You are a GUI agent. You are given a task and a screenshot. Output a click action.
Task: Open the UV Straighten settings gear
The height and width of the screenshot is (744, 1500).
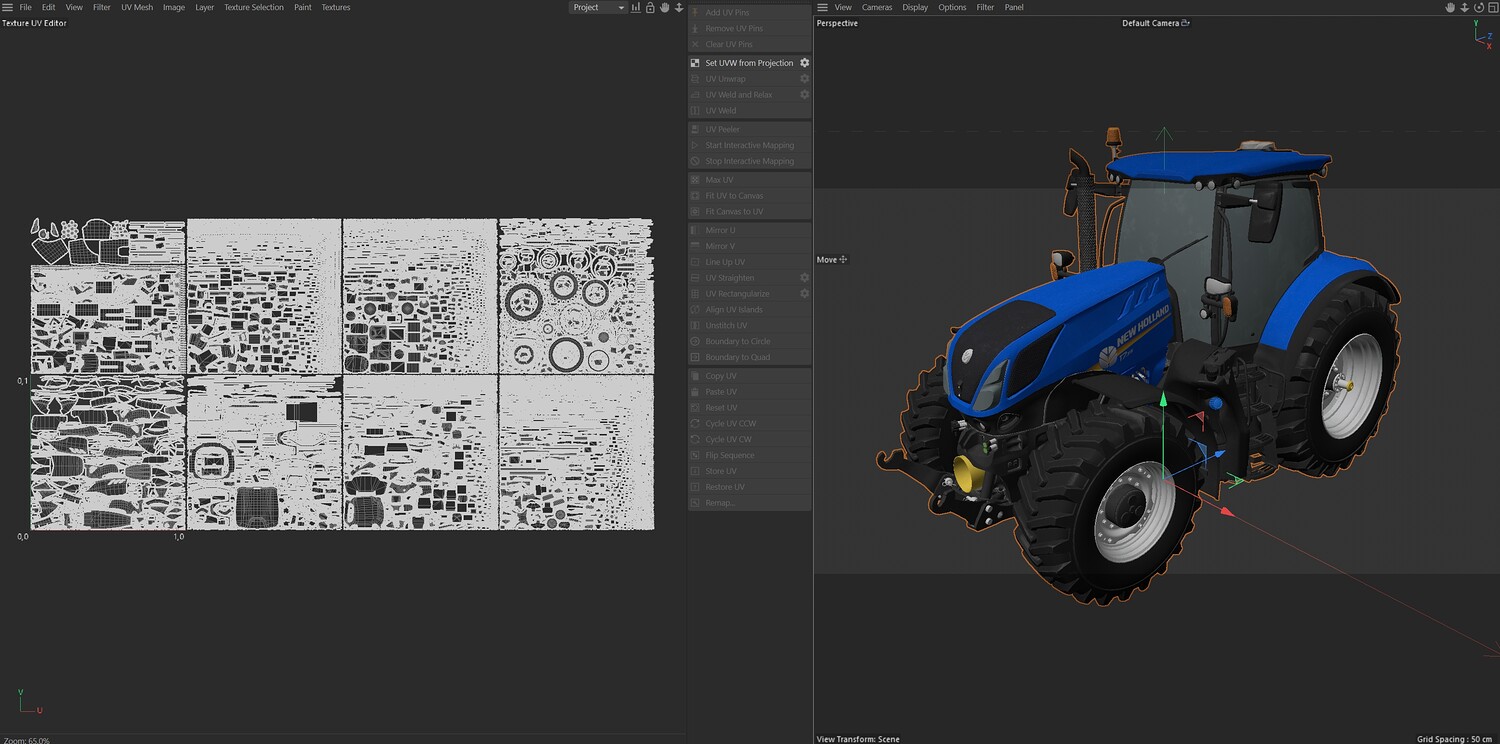(x=804, y=278)
